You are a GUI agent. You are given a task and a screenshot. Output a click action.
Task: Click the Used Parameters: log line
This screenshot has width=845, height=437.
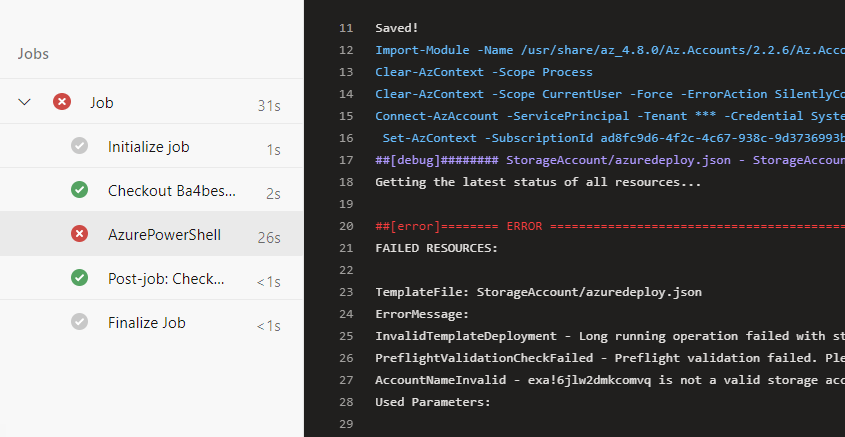pos(433,403)
